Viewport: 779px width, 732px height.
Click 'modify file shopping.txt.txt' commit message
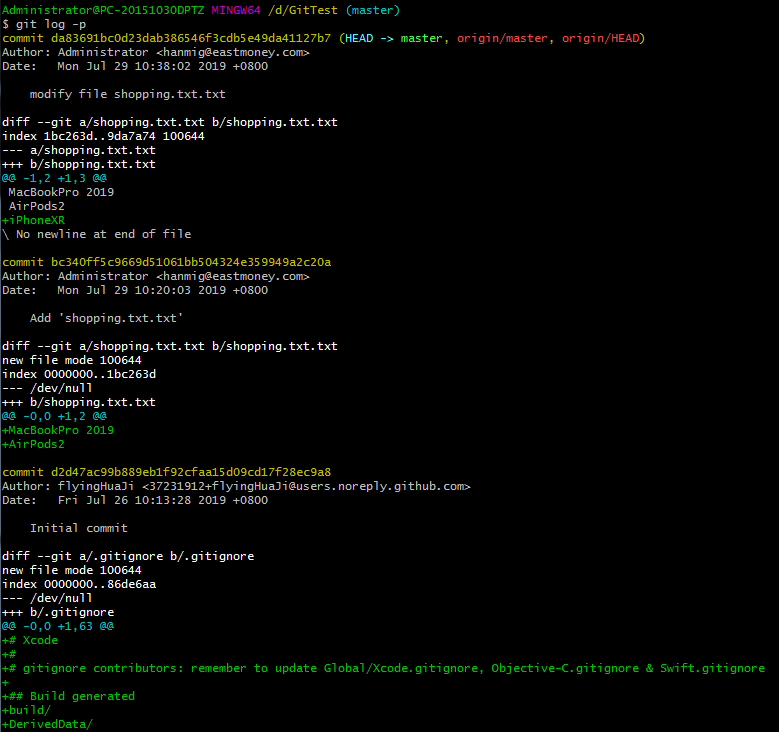128,94
